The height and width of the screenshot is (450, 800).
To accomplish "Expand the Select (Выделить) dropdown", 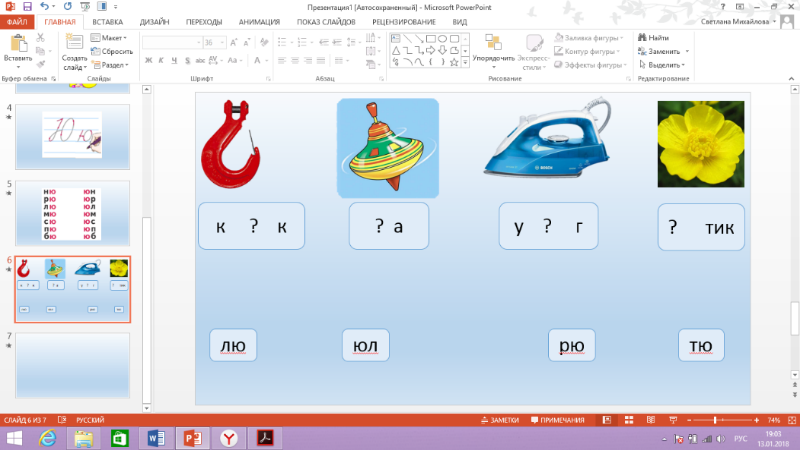I will point(665,64).
